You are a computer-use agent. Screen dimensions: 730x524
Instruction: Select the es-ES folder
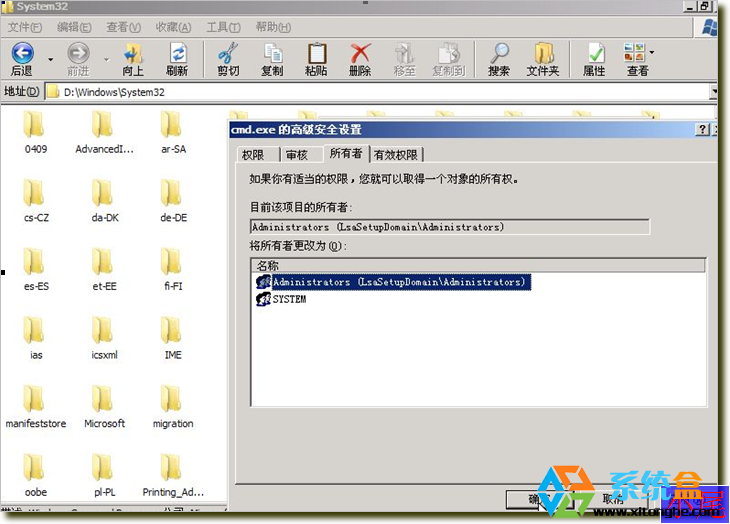click(x=35, y=270)
